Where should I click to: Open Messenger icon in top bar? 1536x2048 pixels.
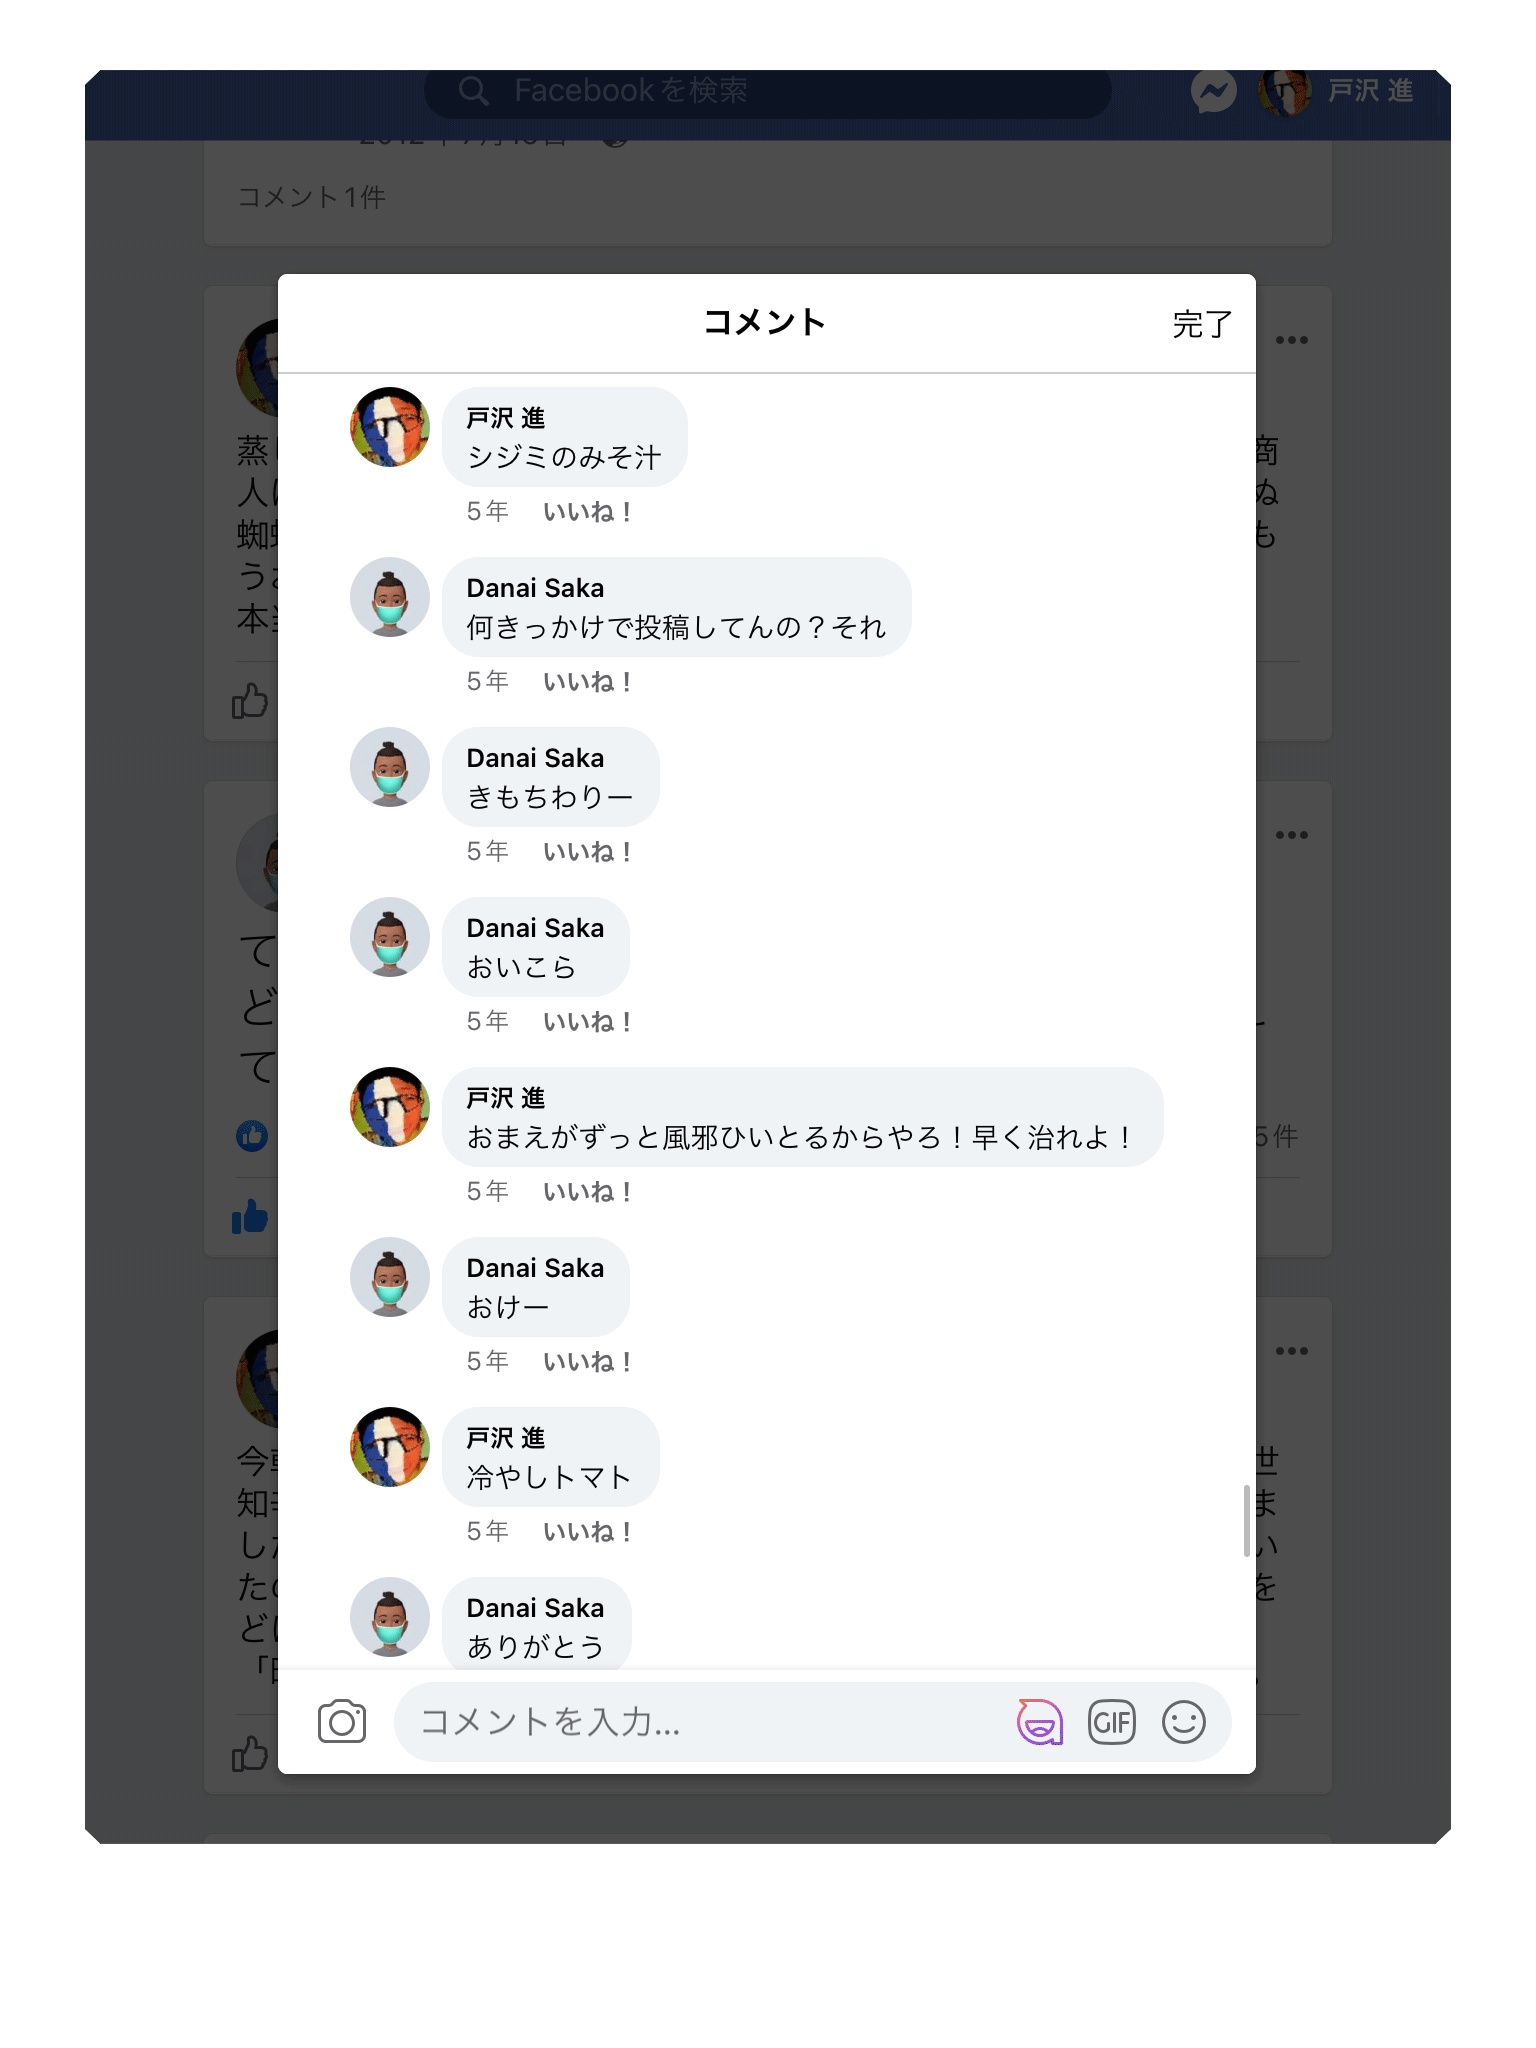[x=1214, y=92]
